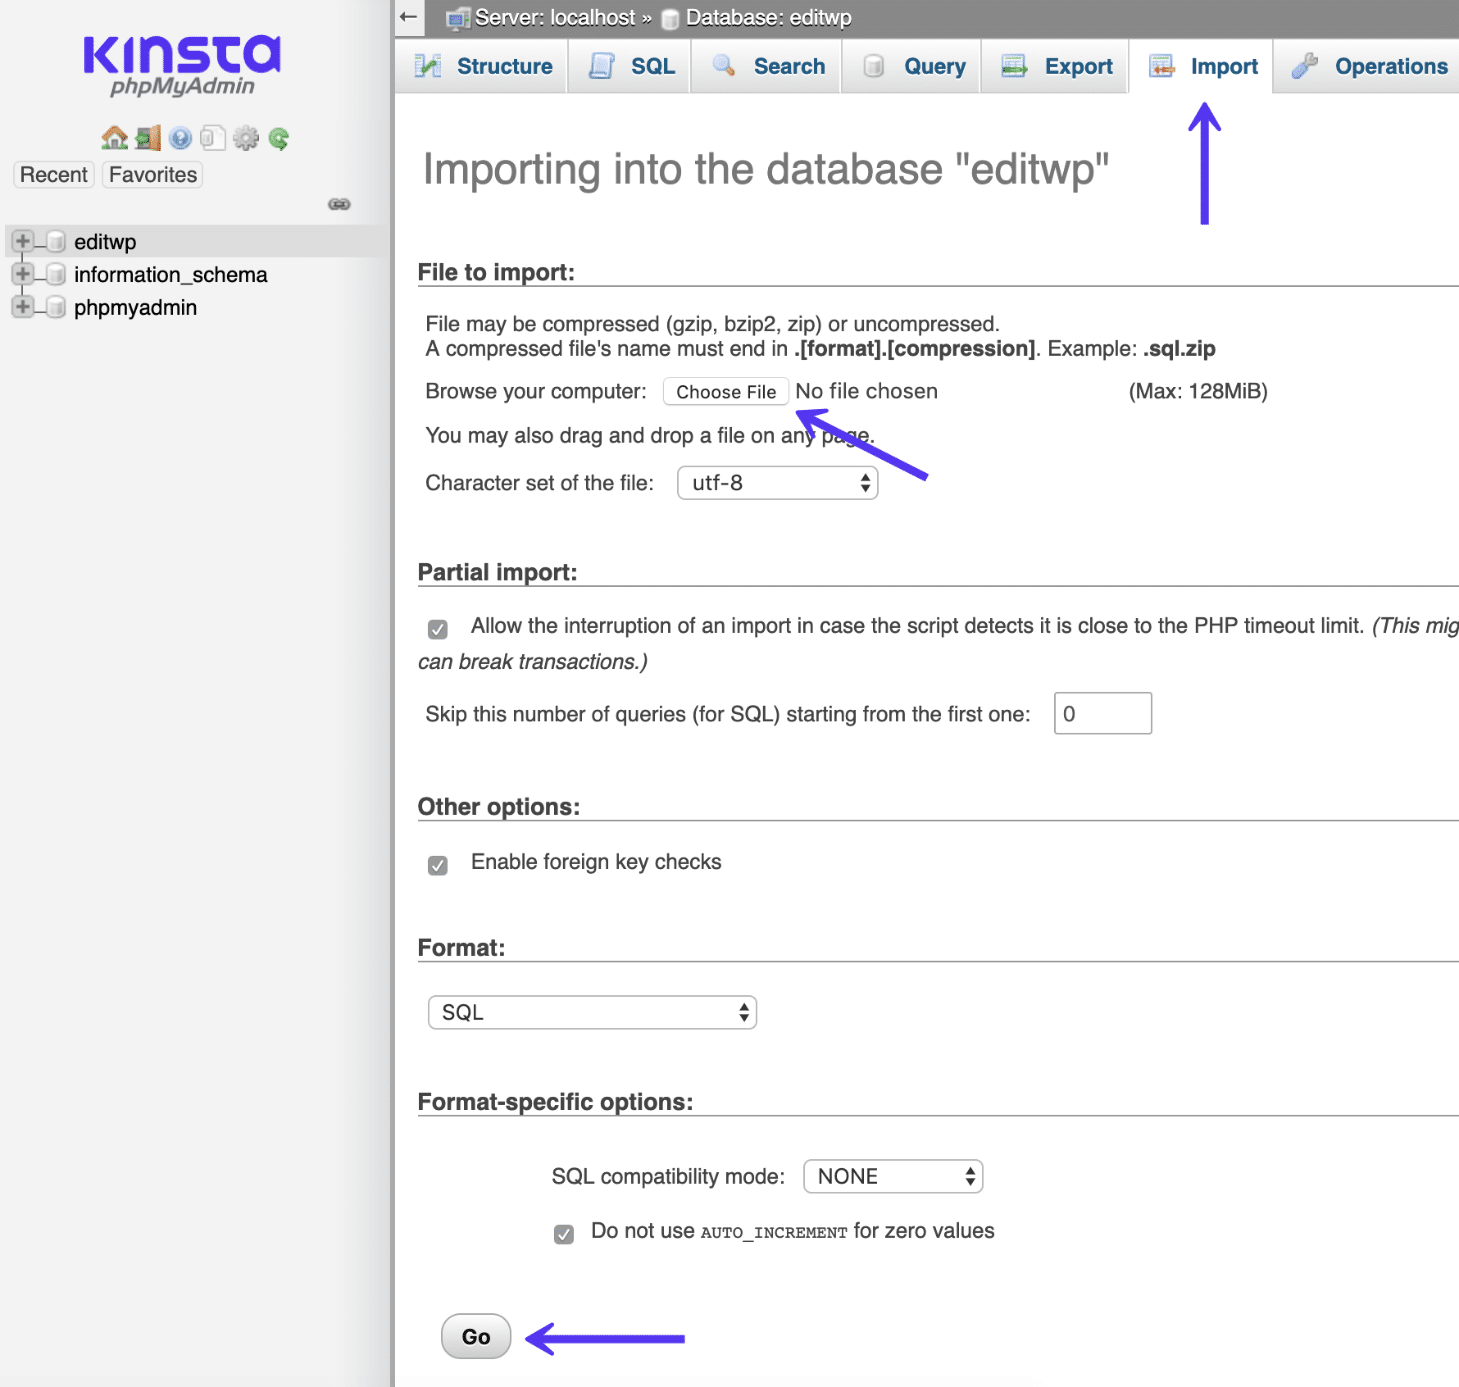Open the panel settings gear icon
This screenshot has height=1387, width=1459.
click(x=246, y=138)
